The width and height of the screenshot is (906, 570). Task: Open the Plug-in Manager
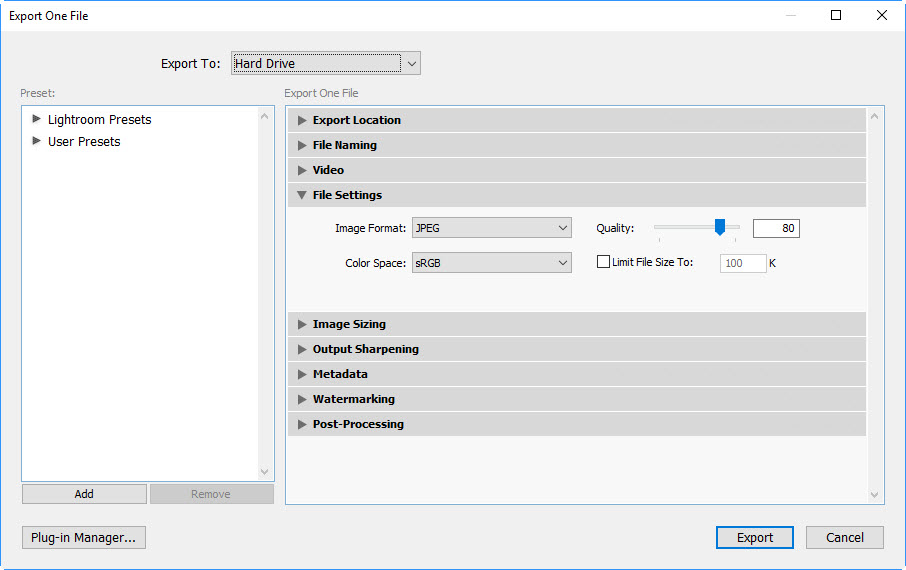tap(84, 538)
